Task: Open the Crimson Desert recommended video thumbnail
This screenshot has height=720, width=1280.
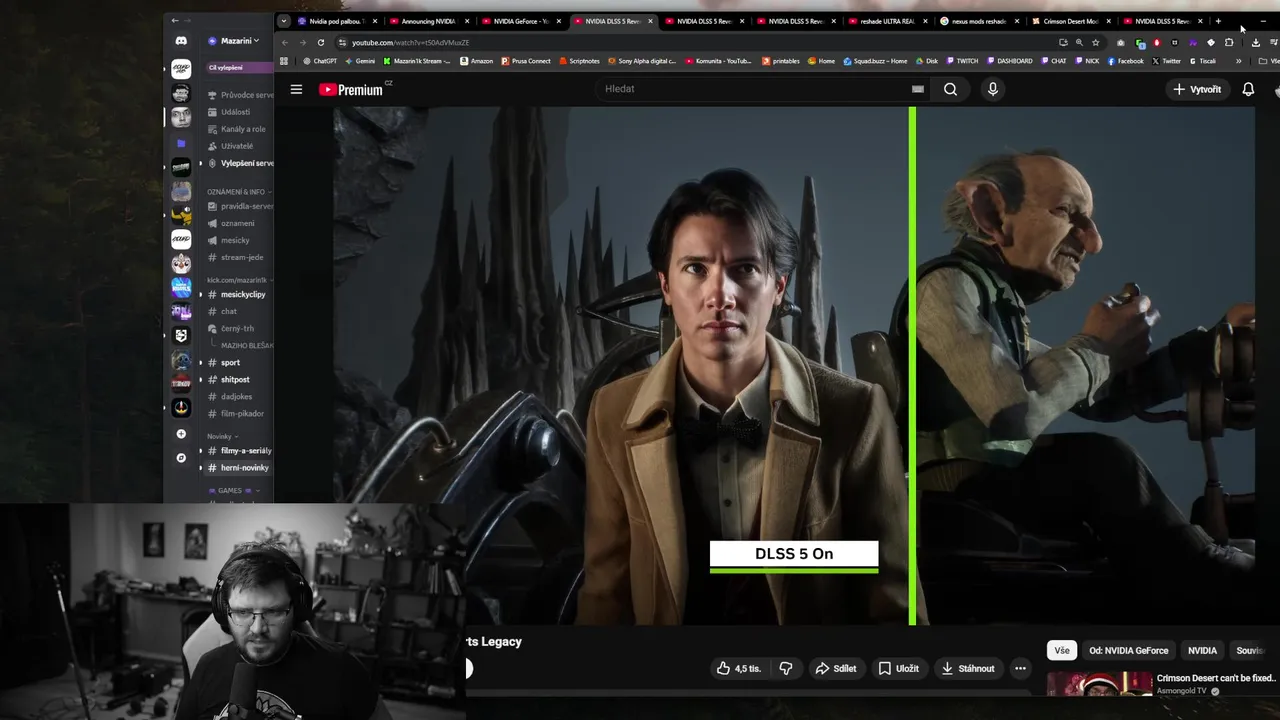Action: pos(1100,684)
